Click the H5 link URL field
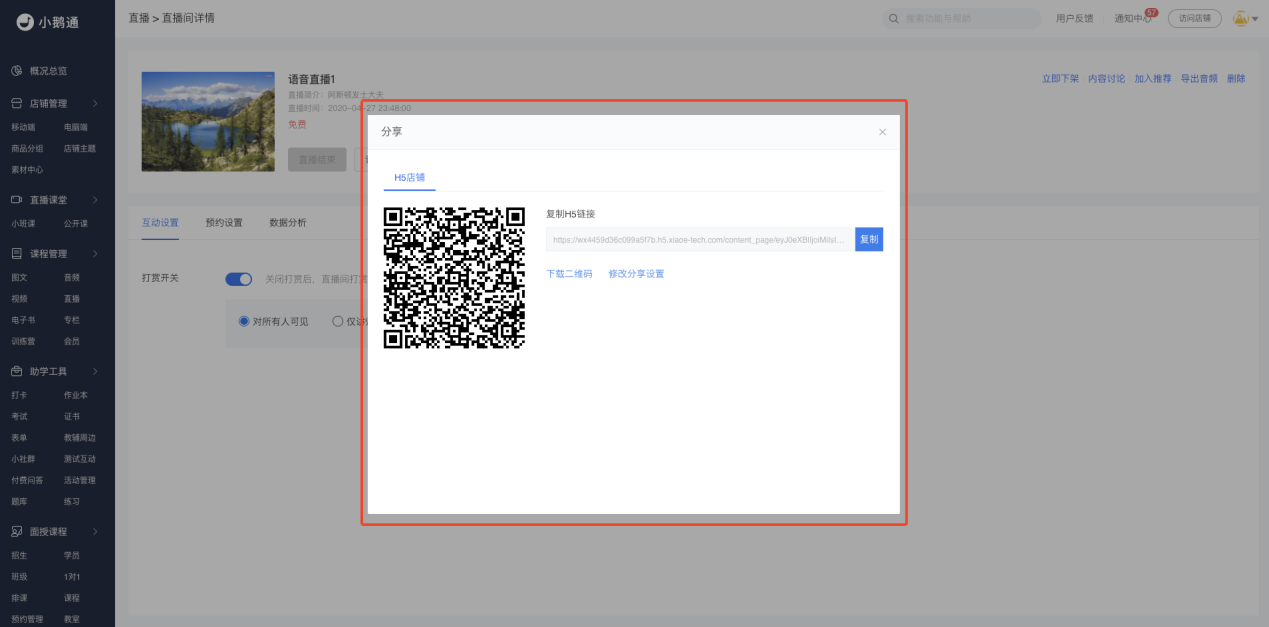Viewport: 1269px width, 627px height. click(700, 240)
